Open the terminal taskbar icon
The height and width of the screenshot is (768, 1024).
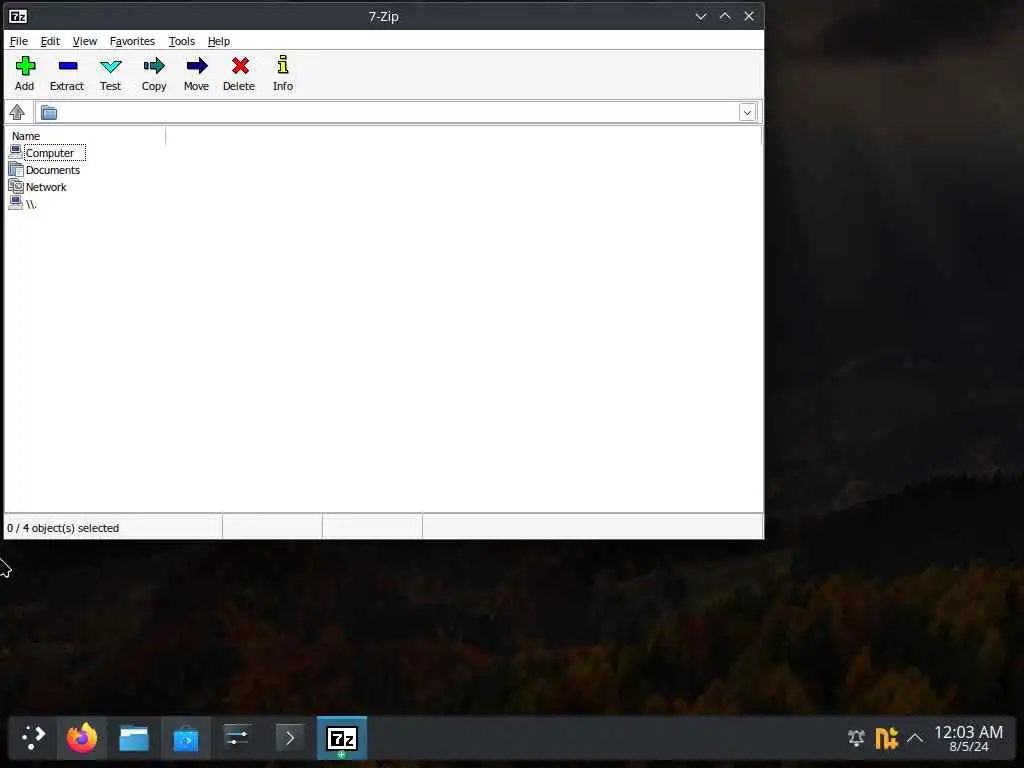(289, 738)
